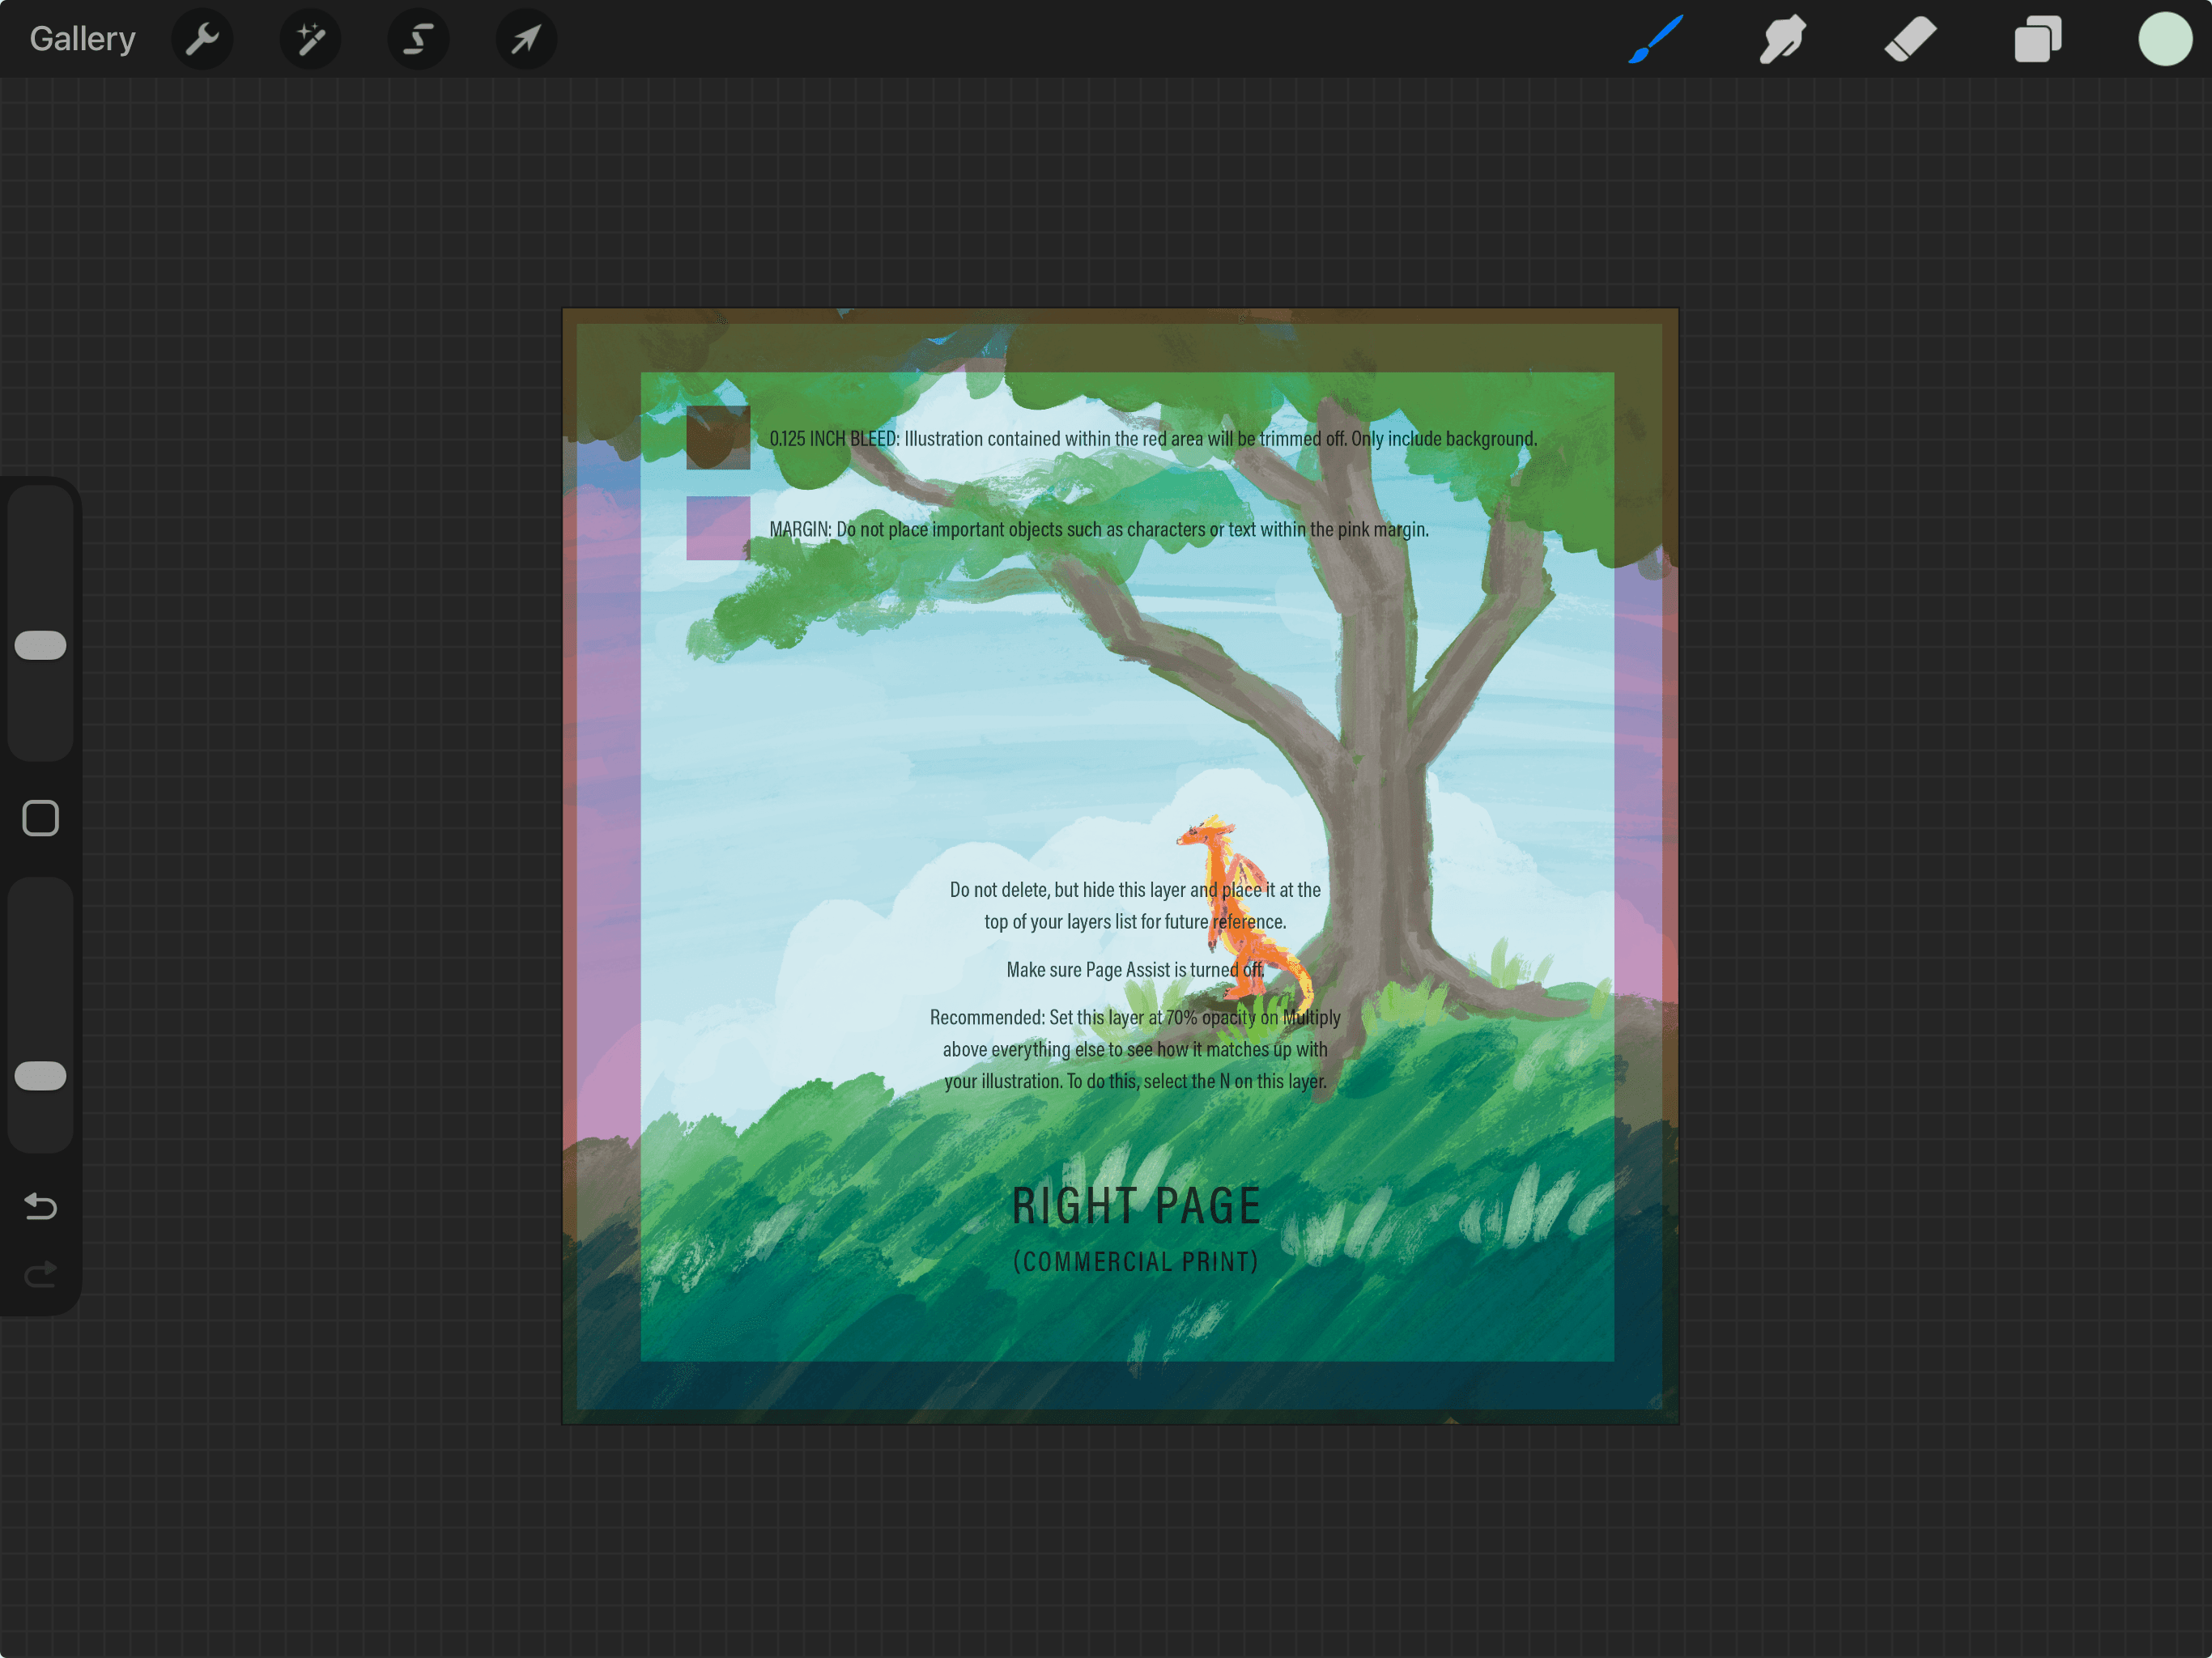Image resolution: width=2212 pixels, height=1658 pixels.
Task: Open the Adjustments magic wand menu
Action: pos(310,39)
